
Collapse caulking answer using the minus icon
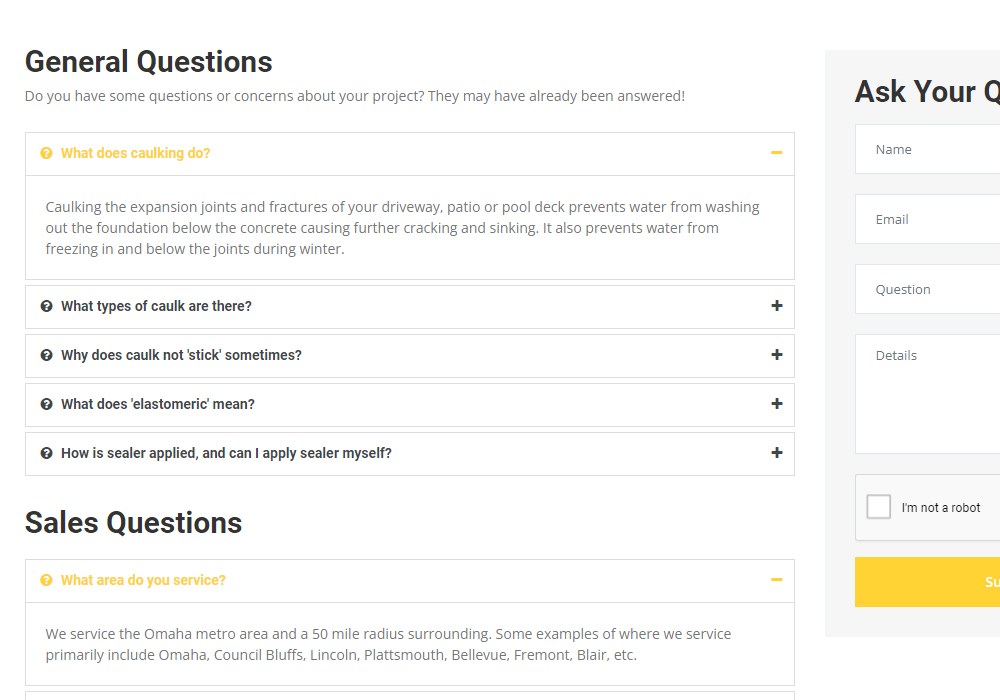click(x=776, y=153)
